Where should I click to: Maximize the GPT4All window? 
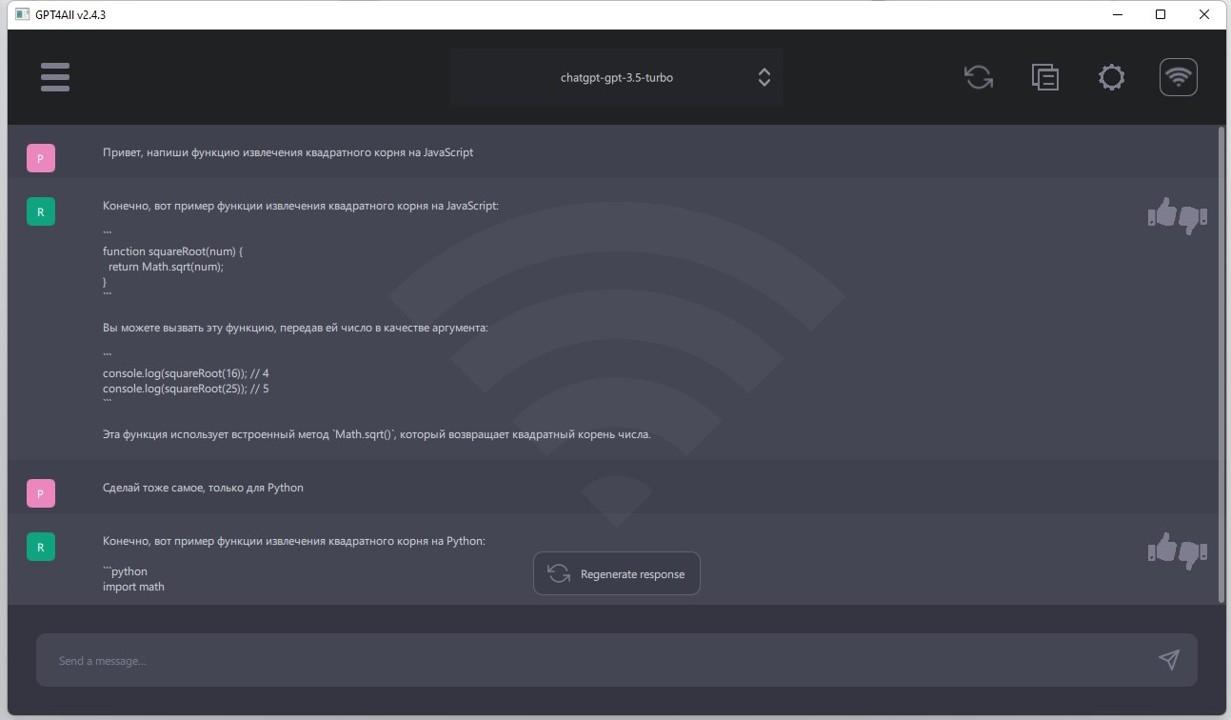click(x=1161, y=14)
